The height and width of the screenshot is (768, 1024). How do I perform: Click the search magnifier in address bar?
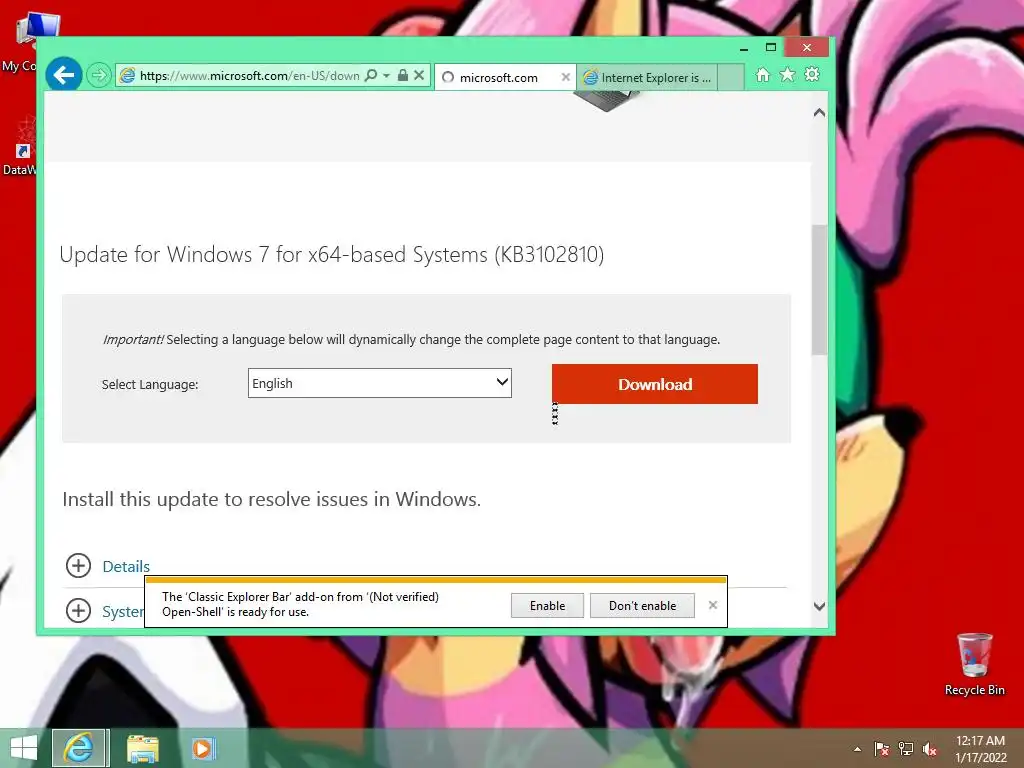[x=371, y=76]
